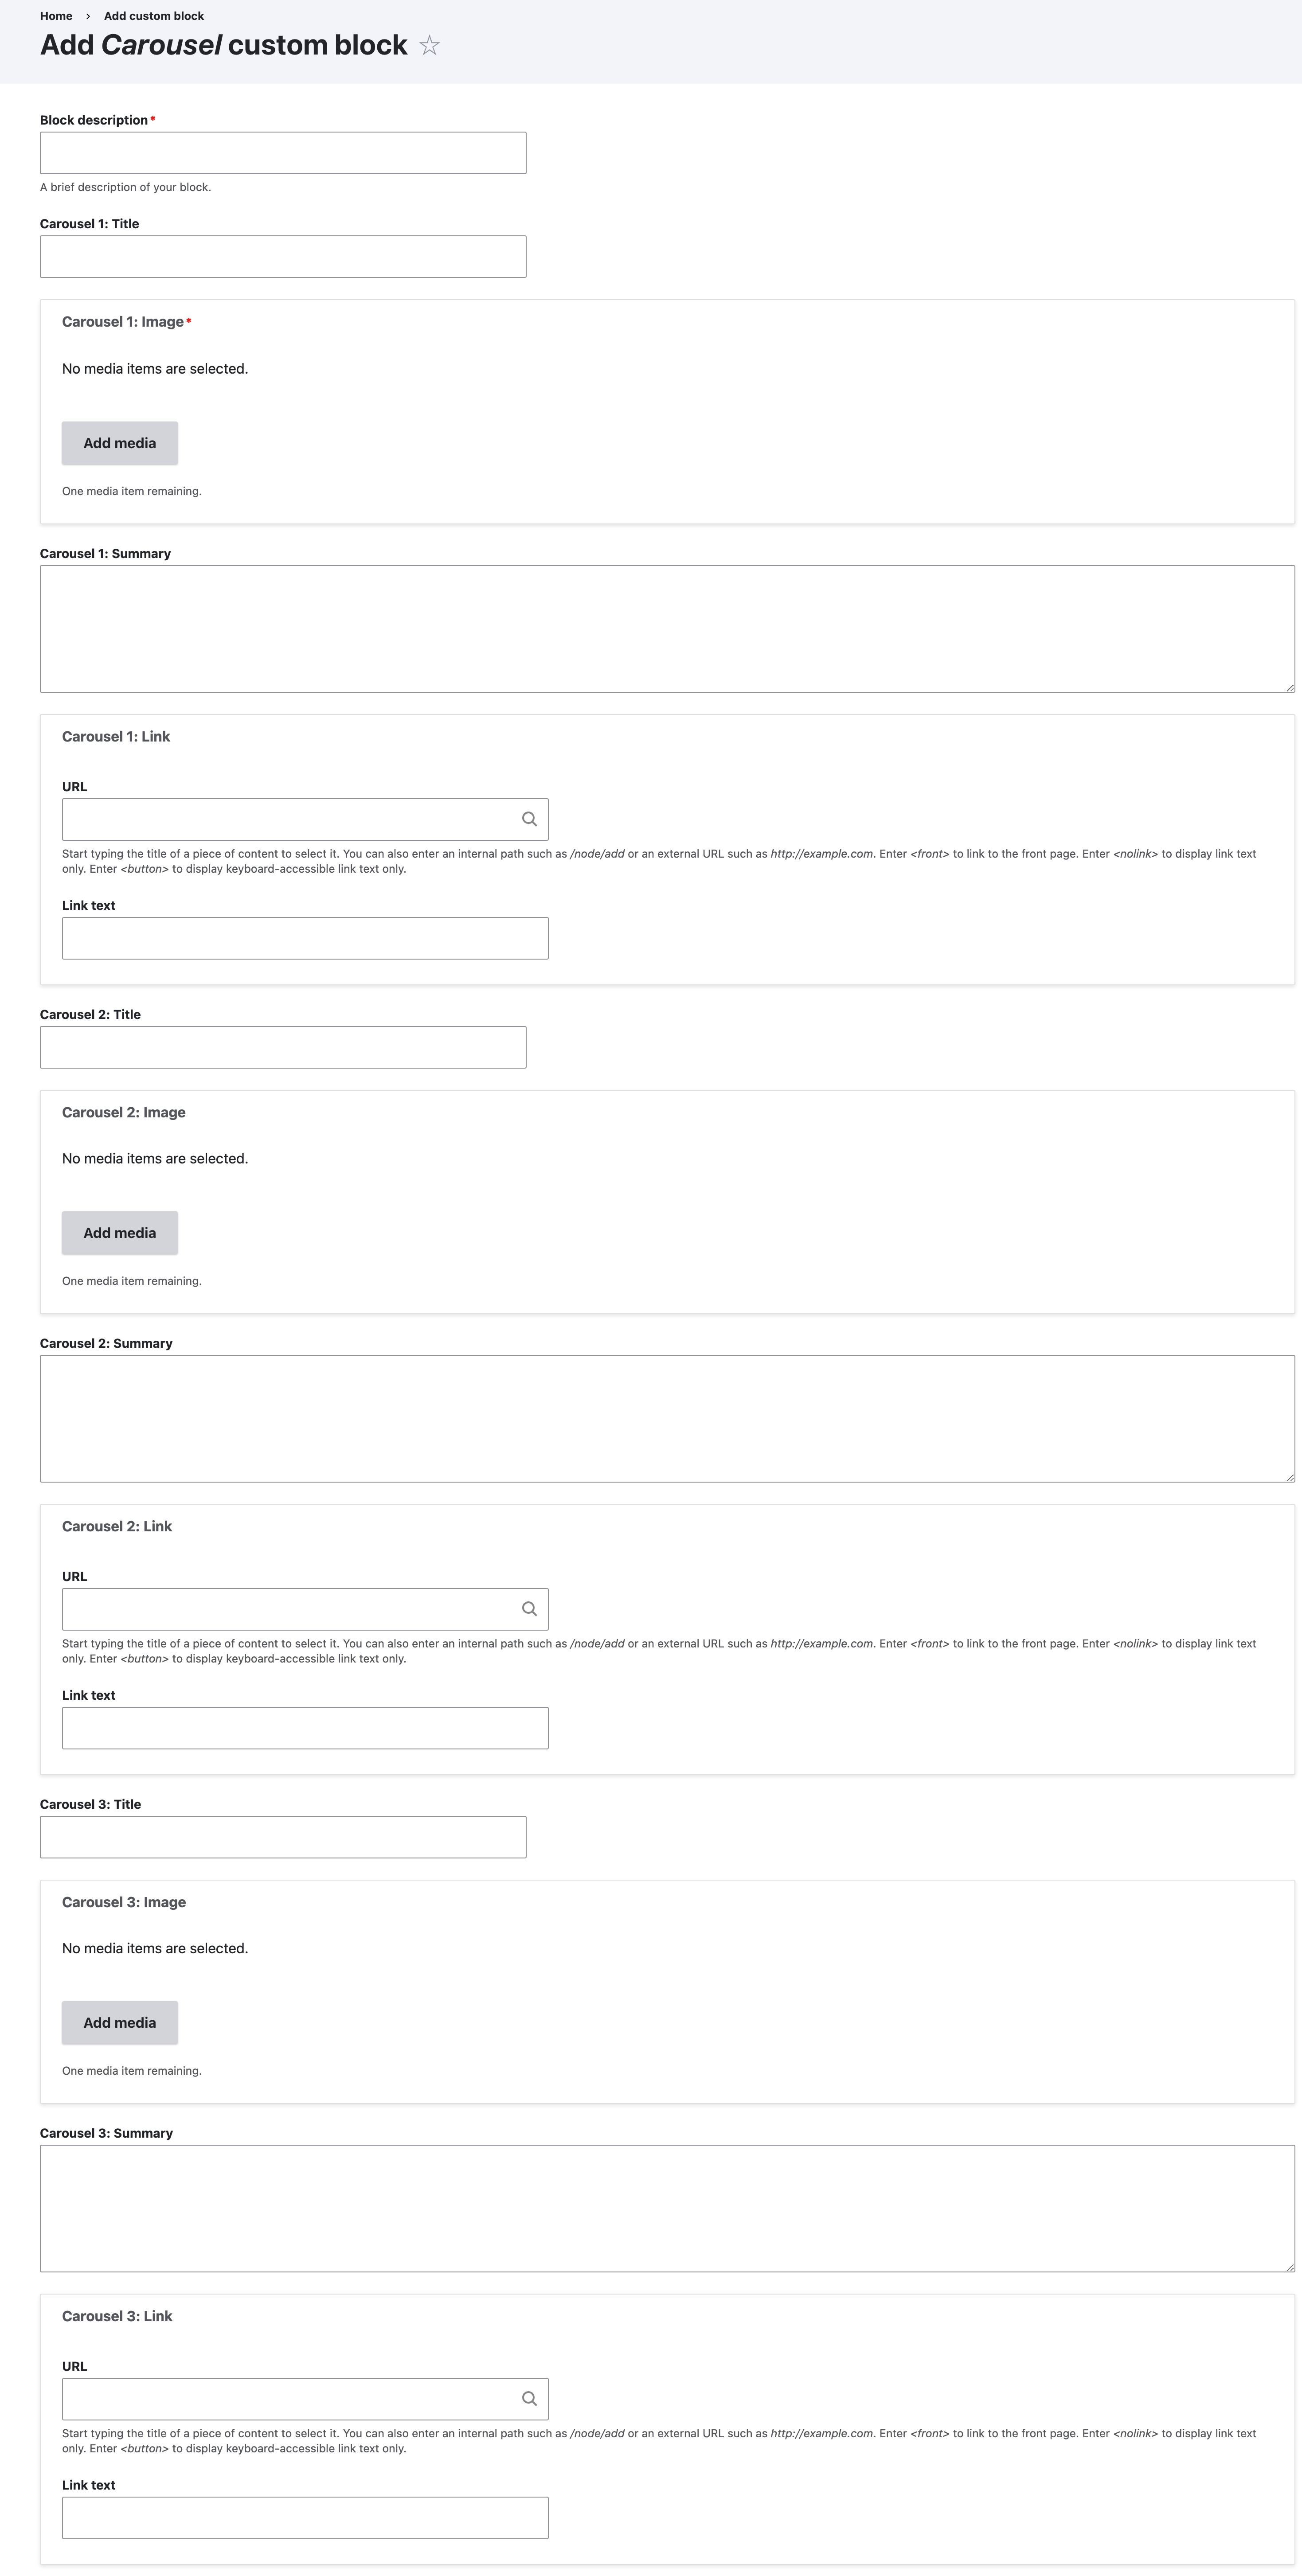The width and height of the screenshot is (1302, 2576).
Task: Focus the Block description field
Action: [283, 153]
